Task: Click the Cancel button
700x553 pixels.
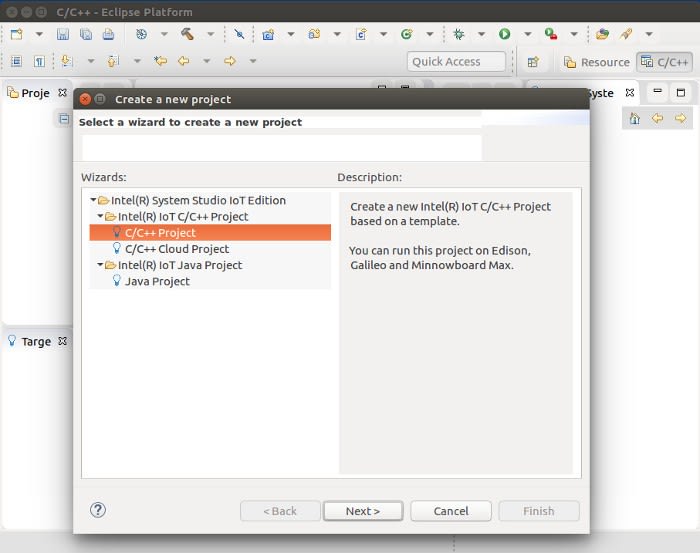Action: (451, 511)
